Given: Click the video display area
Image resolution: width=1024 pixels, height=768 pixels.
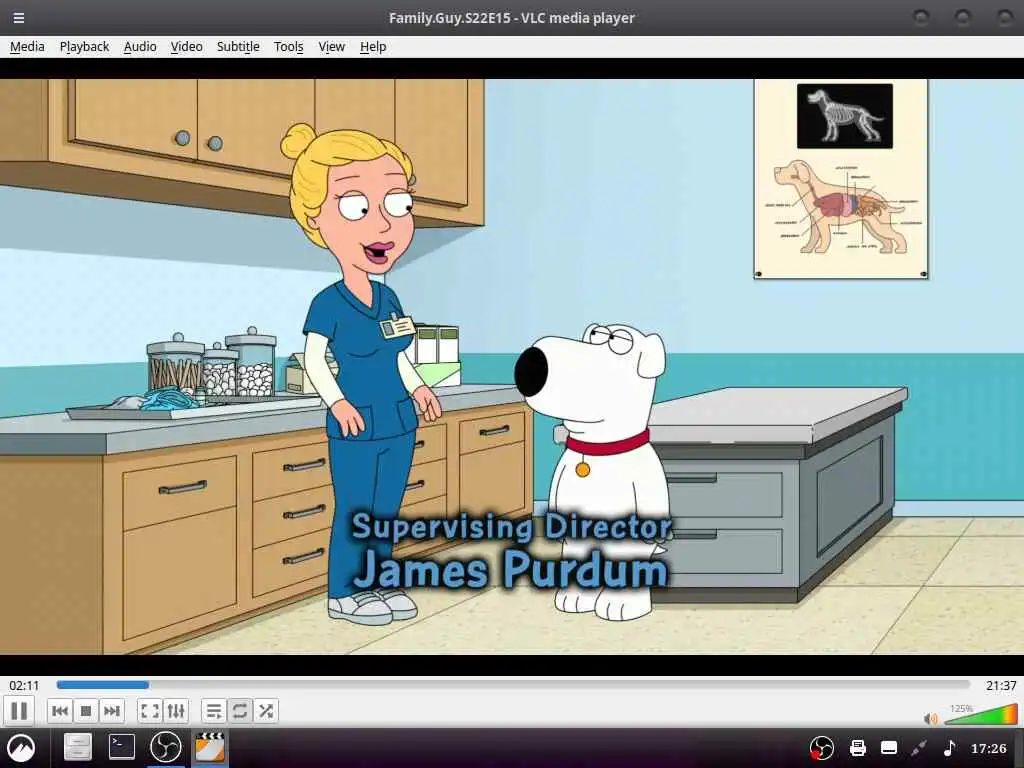Looking at the screenshot, I should [512, 367].
